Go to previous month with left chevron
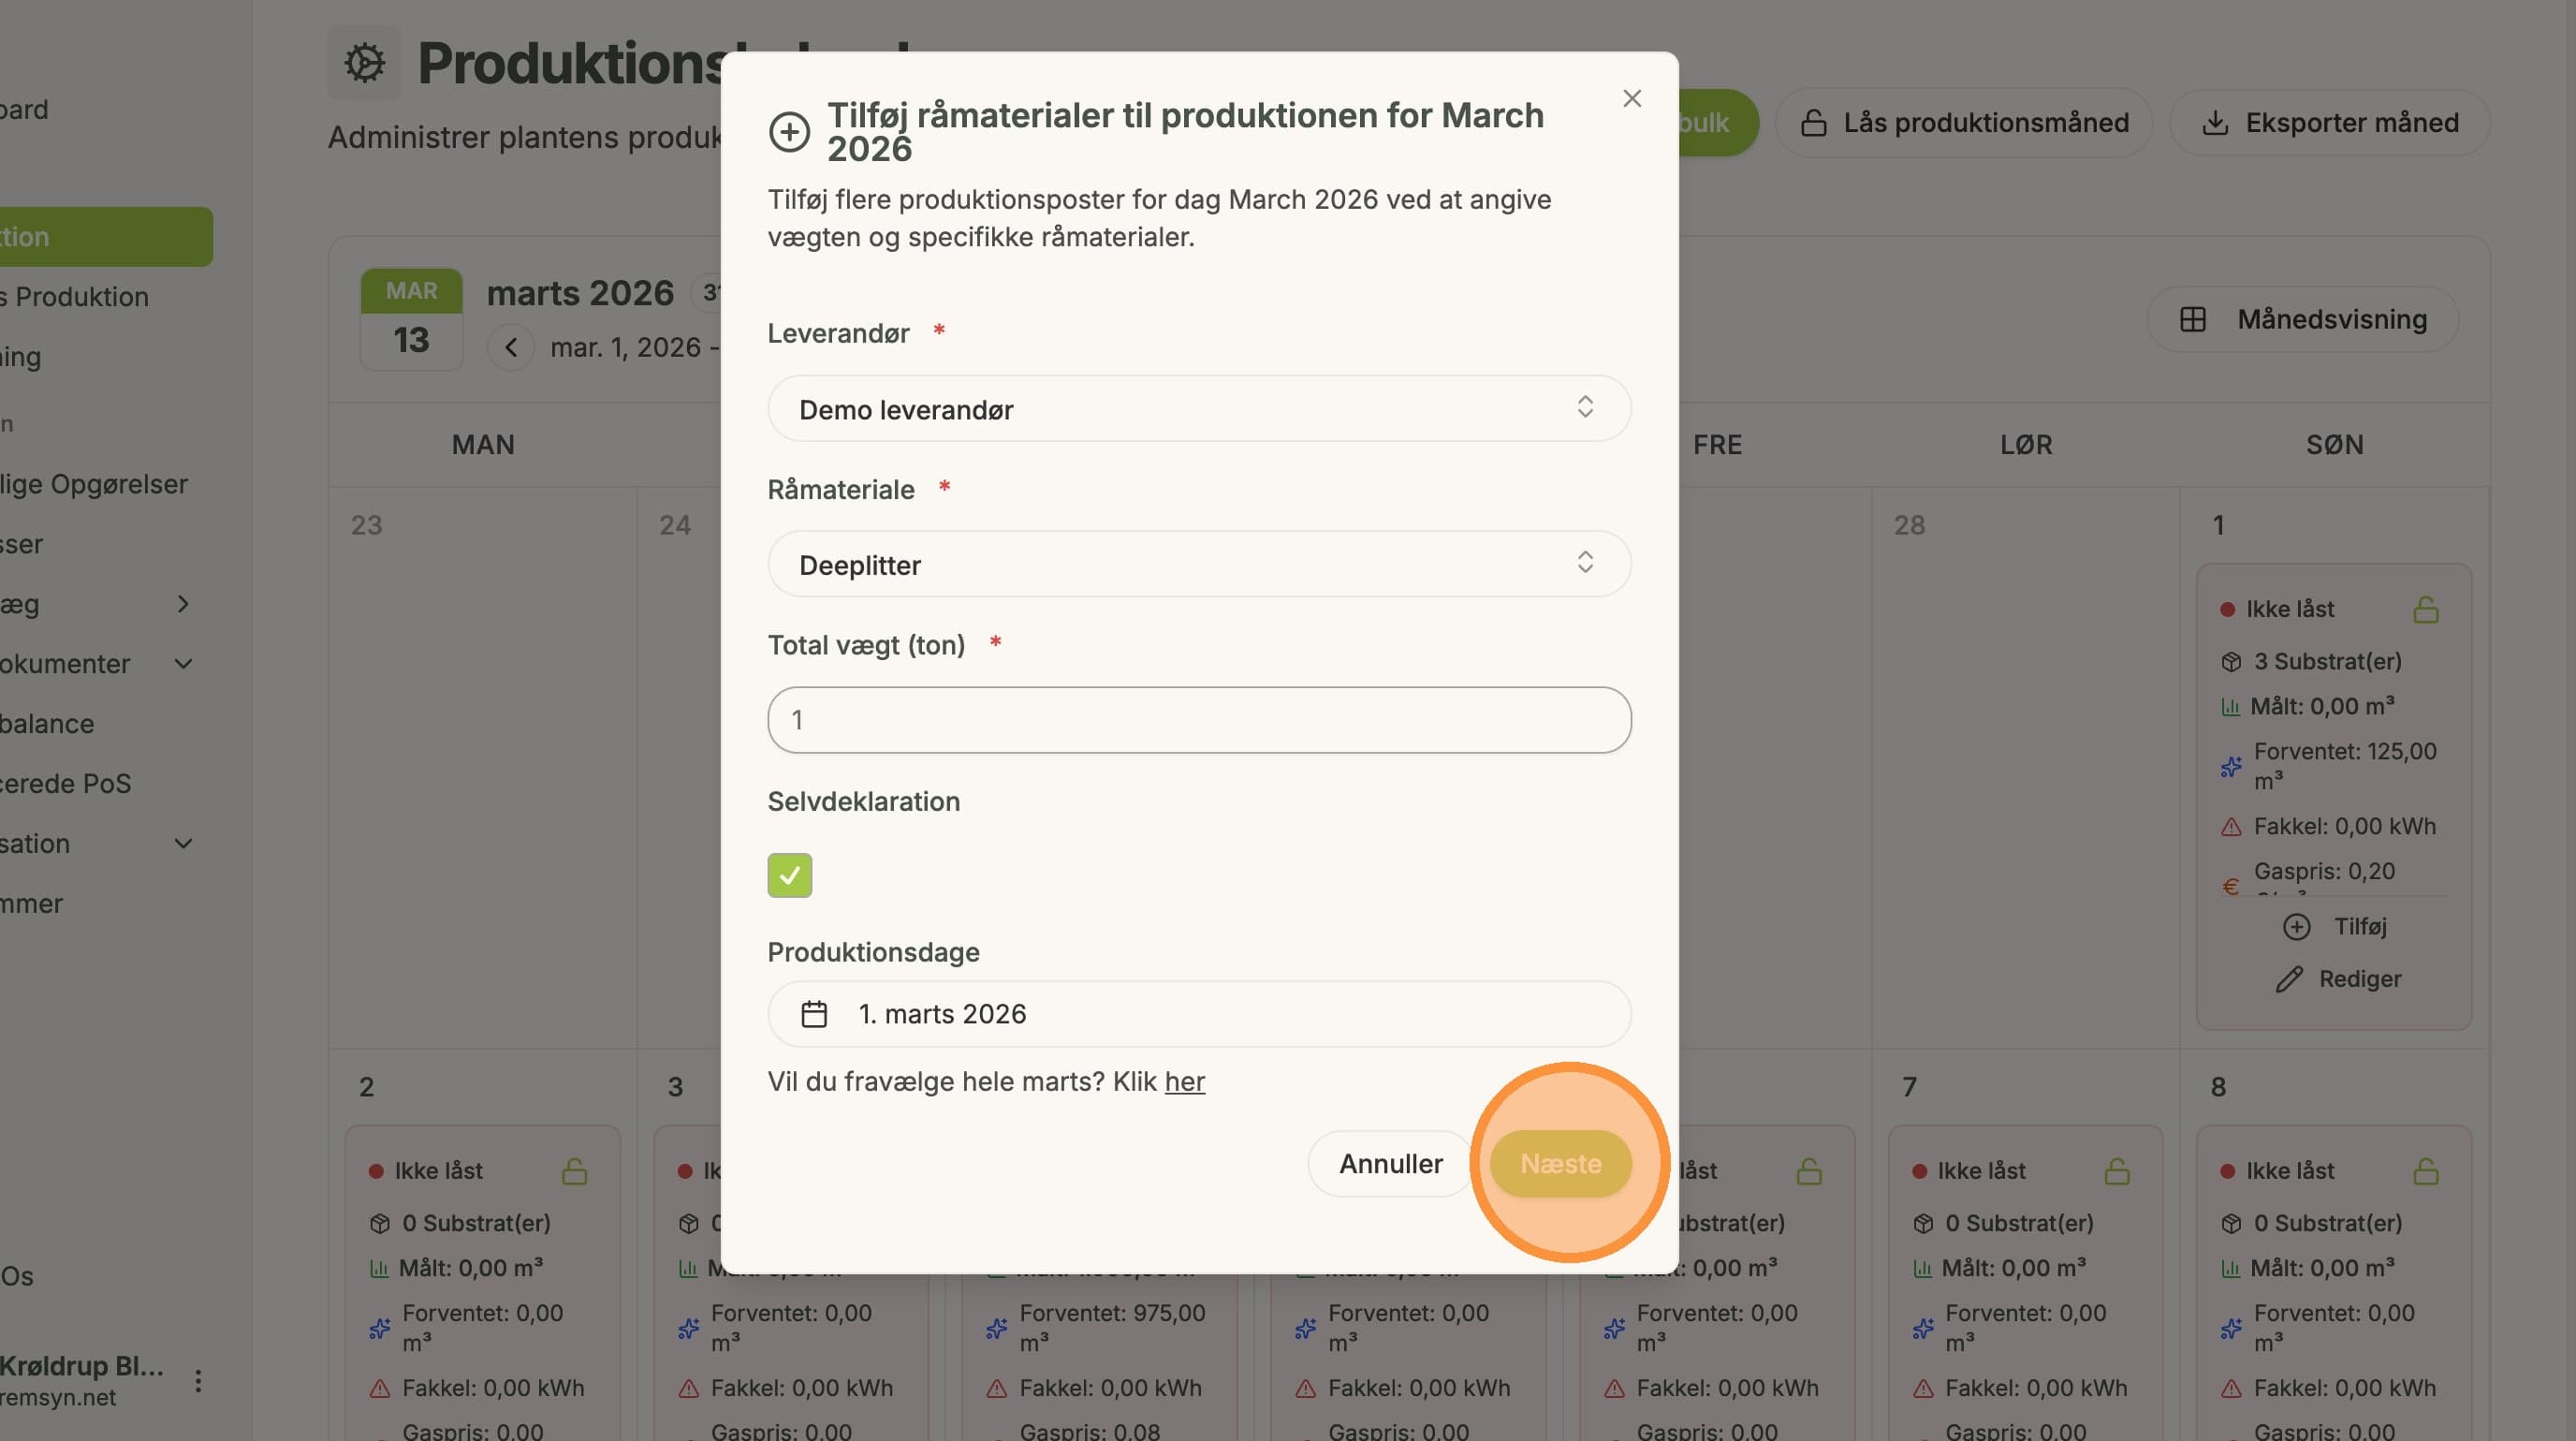Screen dimensions: 2576x1441 point(511,347)
